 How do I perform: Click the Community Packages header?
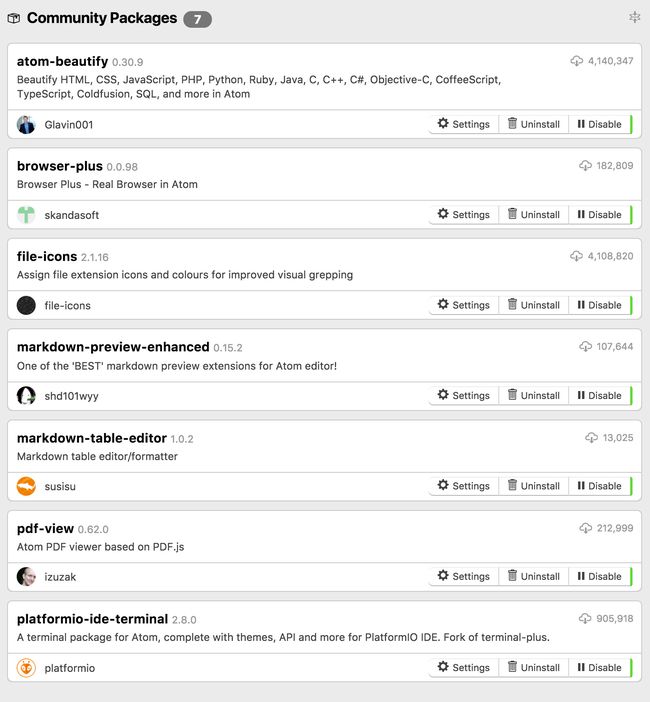[x=102, y=18]
